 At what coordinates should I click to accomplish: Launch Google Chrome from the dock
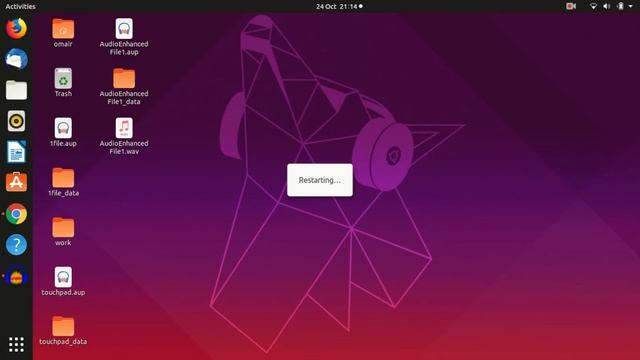(16, 213)
